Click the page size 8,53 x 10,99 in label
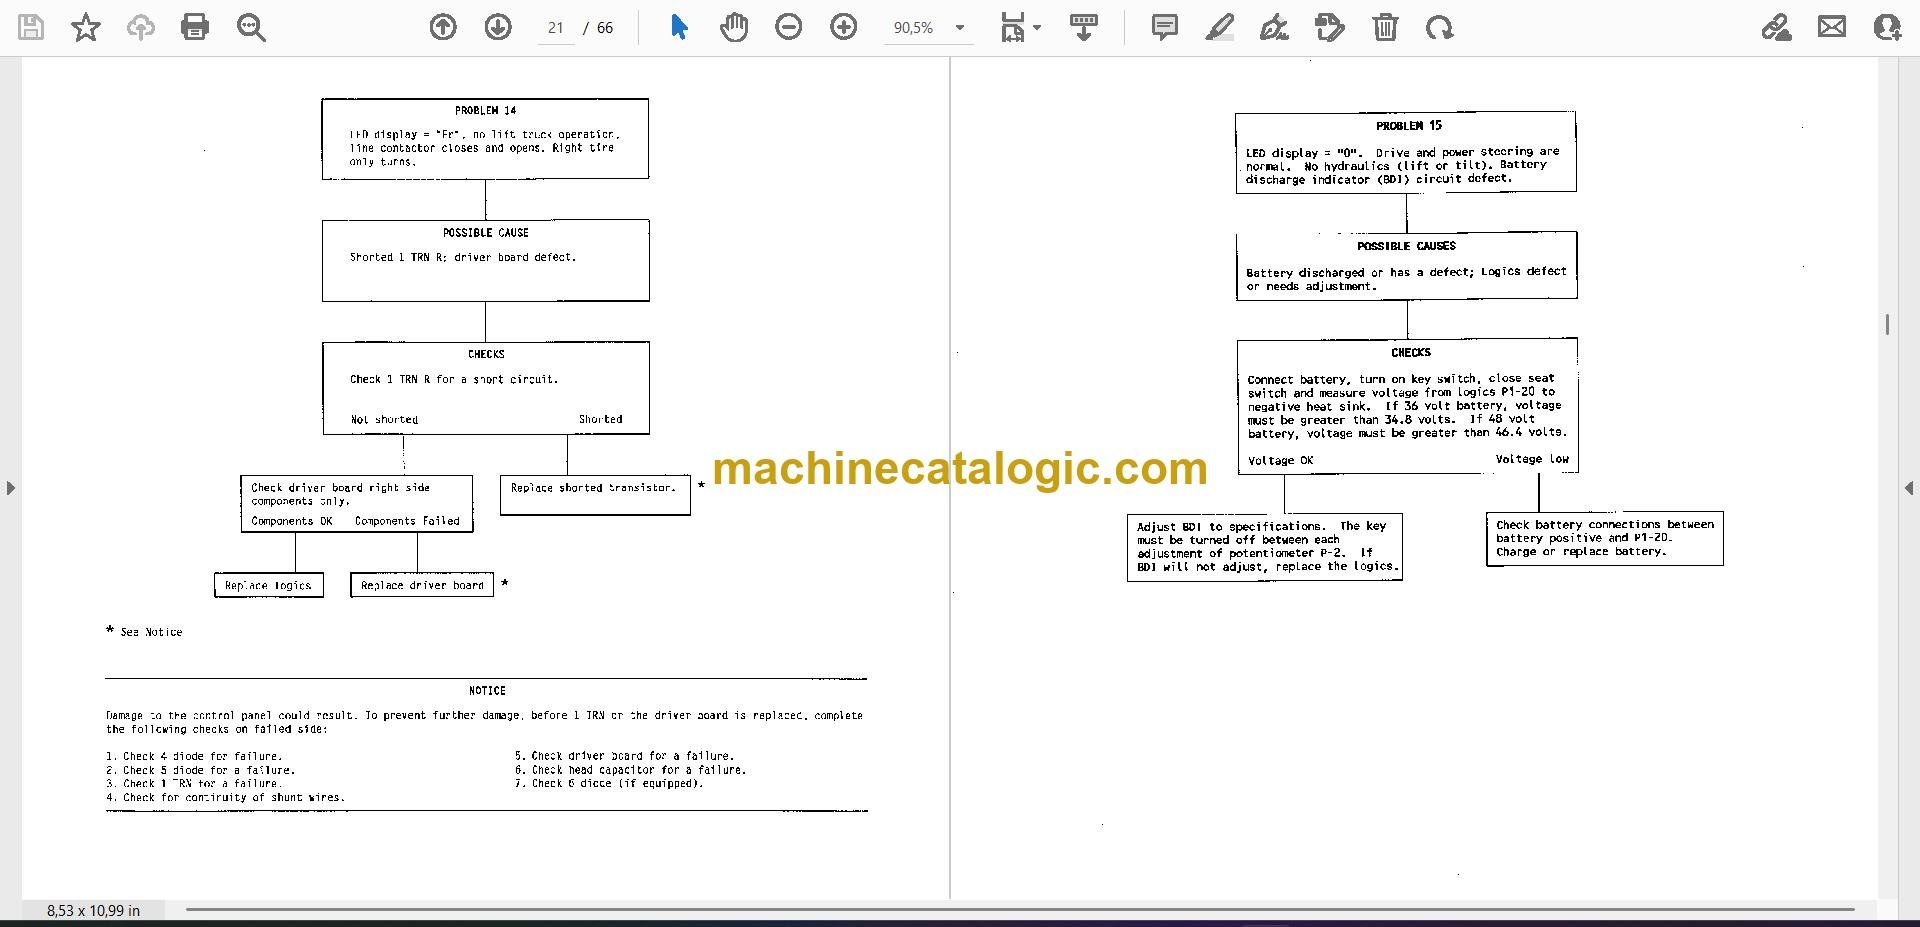This screenshot has width=1920, height=927. click(x=93, y=911)
